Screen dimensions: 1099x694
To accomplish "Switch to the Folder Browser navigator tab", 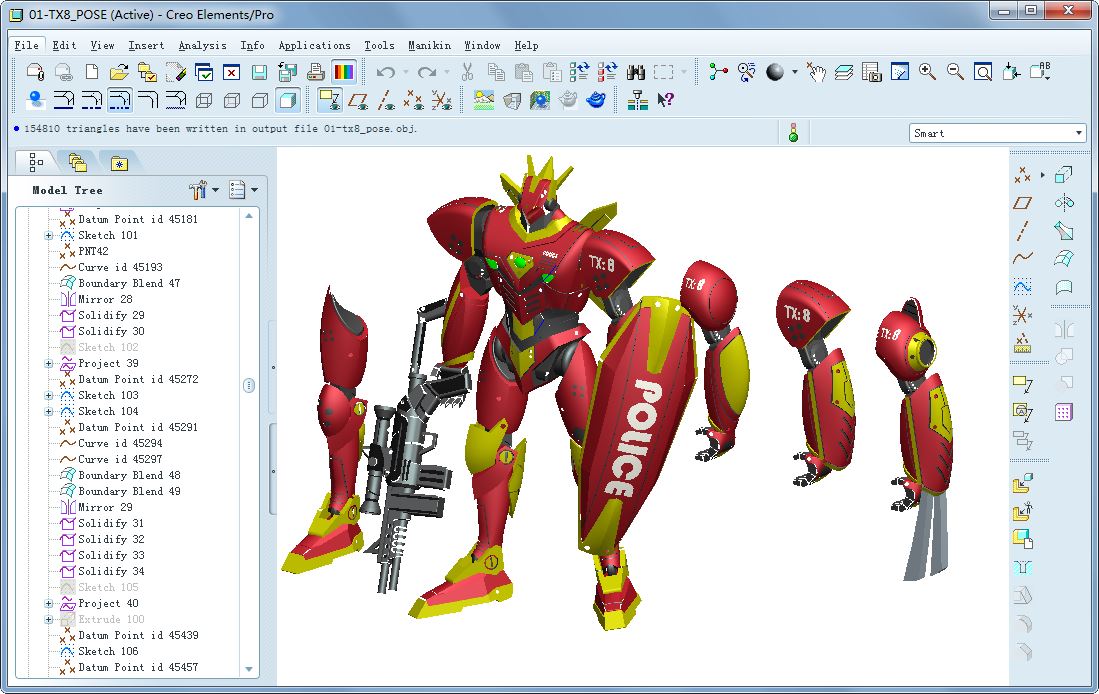I will (77, 163).
